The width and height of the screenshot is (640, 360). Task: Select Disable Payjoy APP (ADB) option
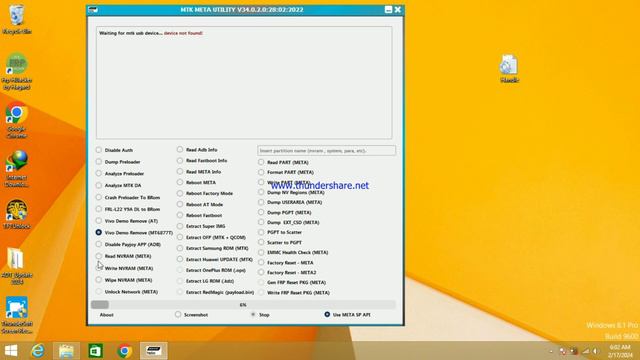coord(129,244)
